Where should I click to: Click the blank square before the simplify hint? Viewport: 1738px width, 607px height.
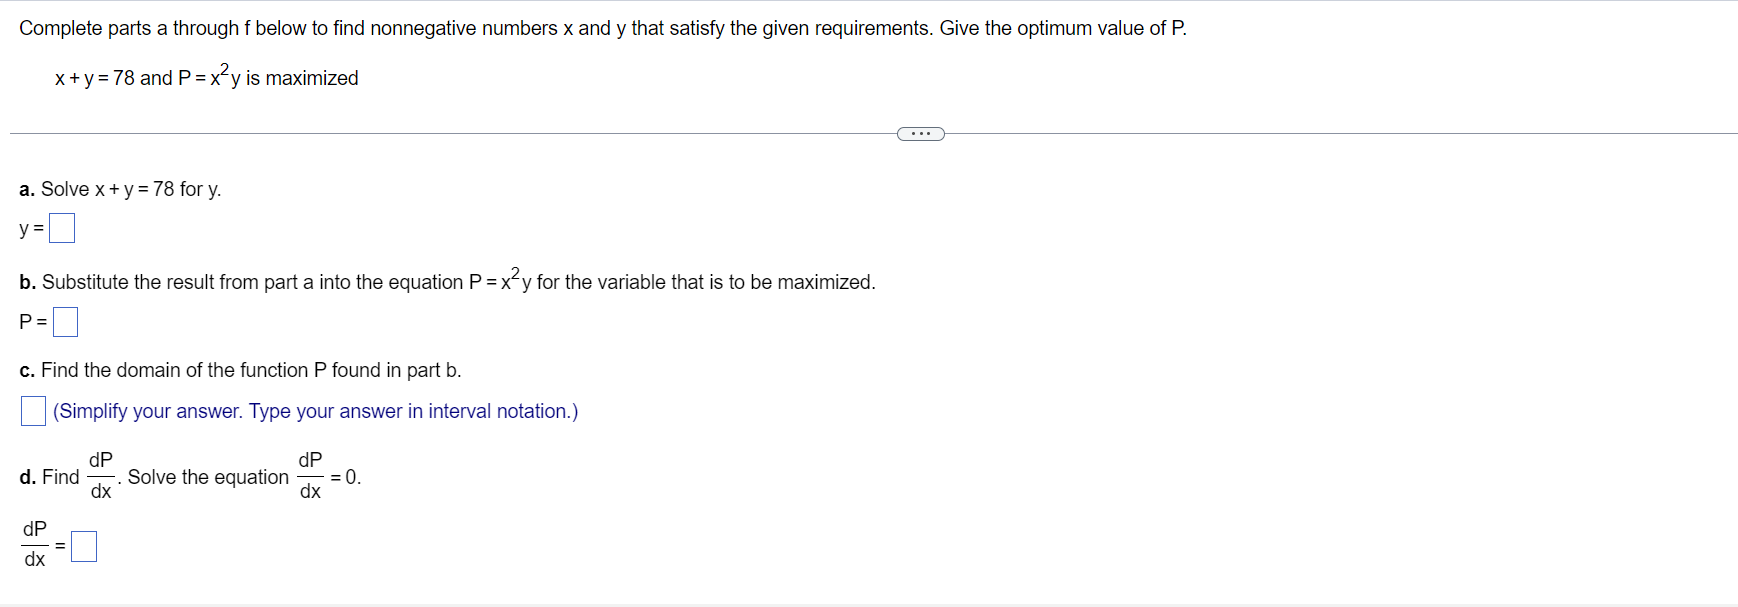click(32, 410)
